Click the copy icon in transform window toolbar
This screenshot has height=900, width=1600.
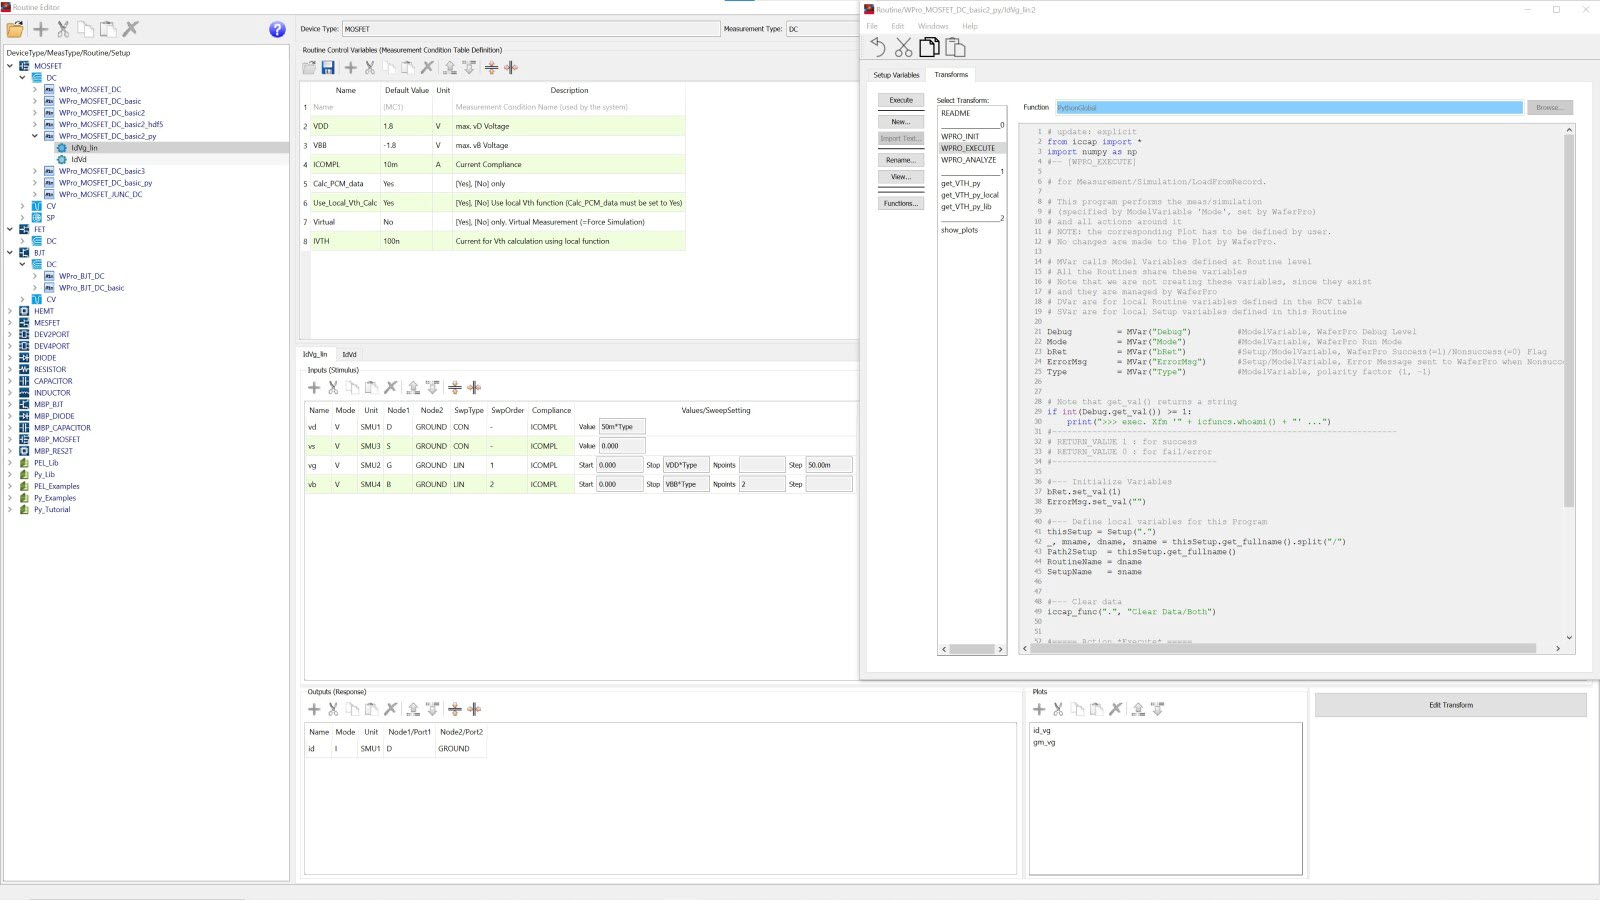tap(929, 47)
